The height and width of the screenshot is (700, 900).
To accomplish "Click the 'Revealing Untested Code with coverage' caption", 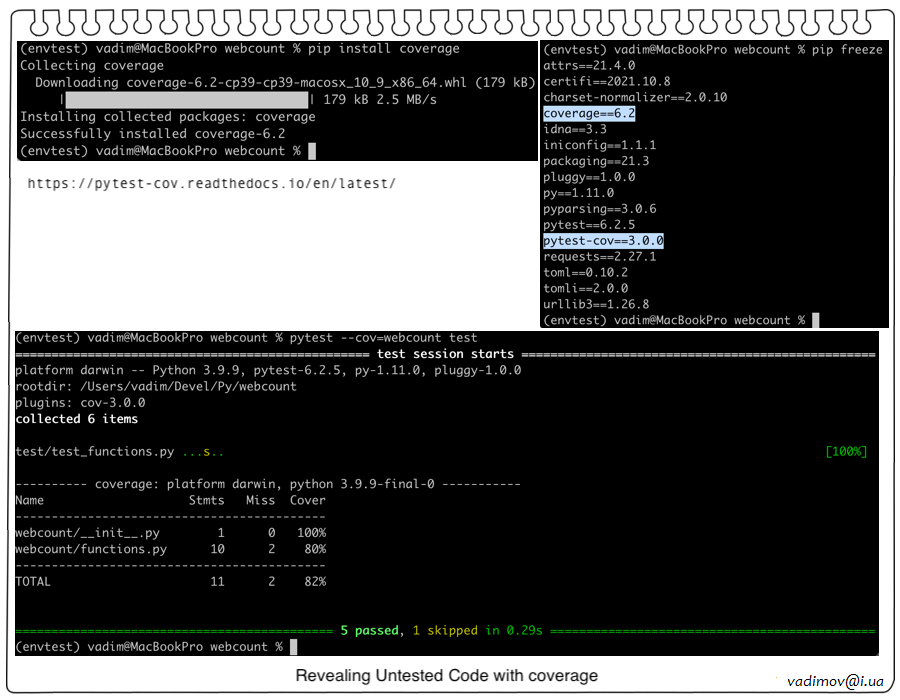I will pos(446,676).
